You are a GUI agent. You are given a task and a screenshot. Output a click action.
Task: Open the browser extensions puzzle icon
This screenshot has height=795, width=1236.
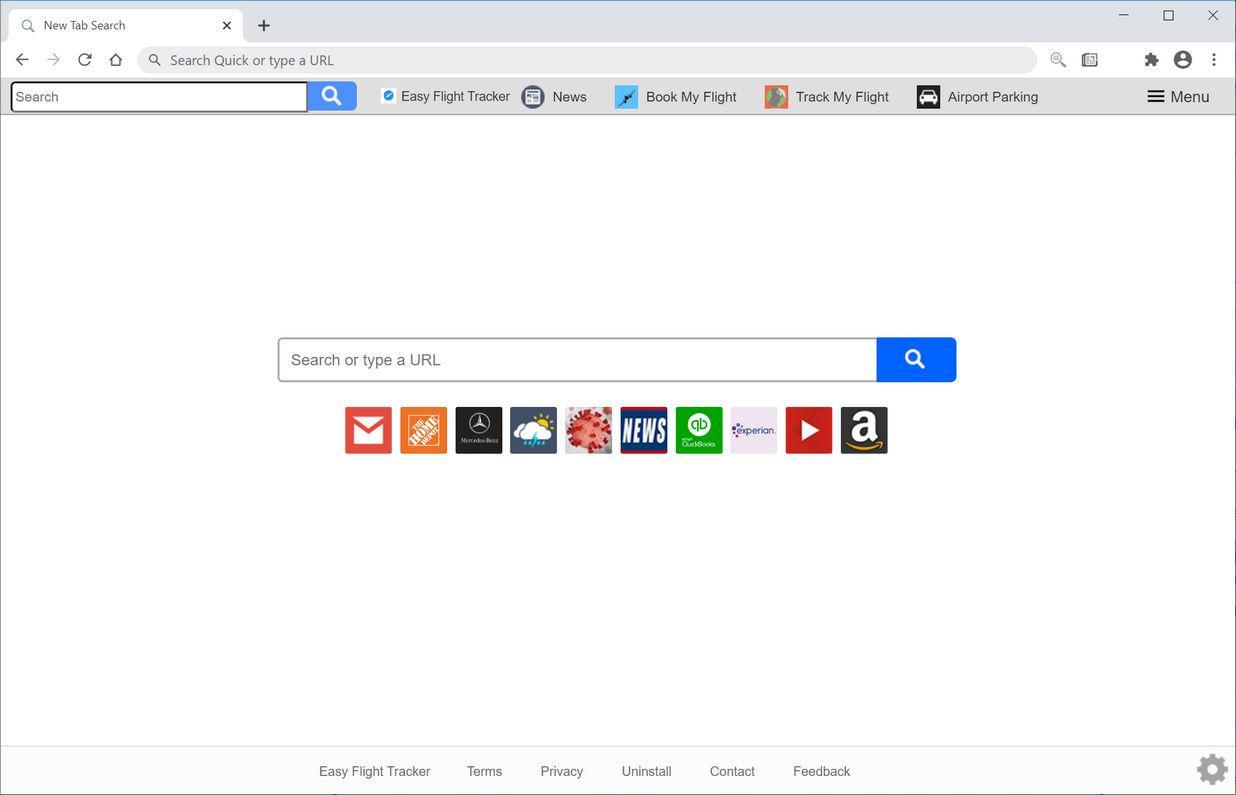point(1151,60)
